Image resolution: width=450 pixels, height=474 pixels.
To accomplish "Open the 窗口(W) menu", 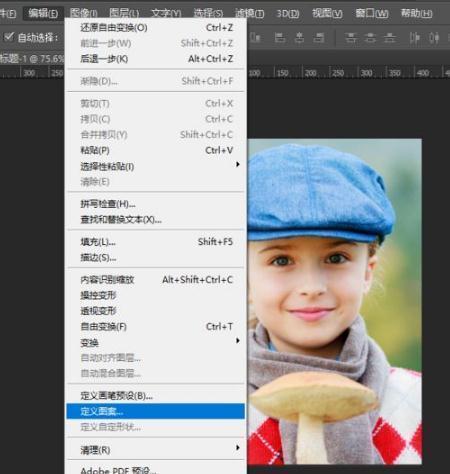I will coord(371,14).
